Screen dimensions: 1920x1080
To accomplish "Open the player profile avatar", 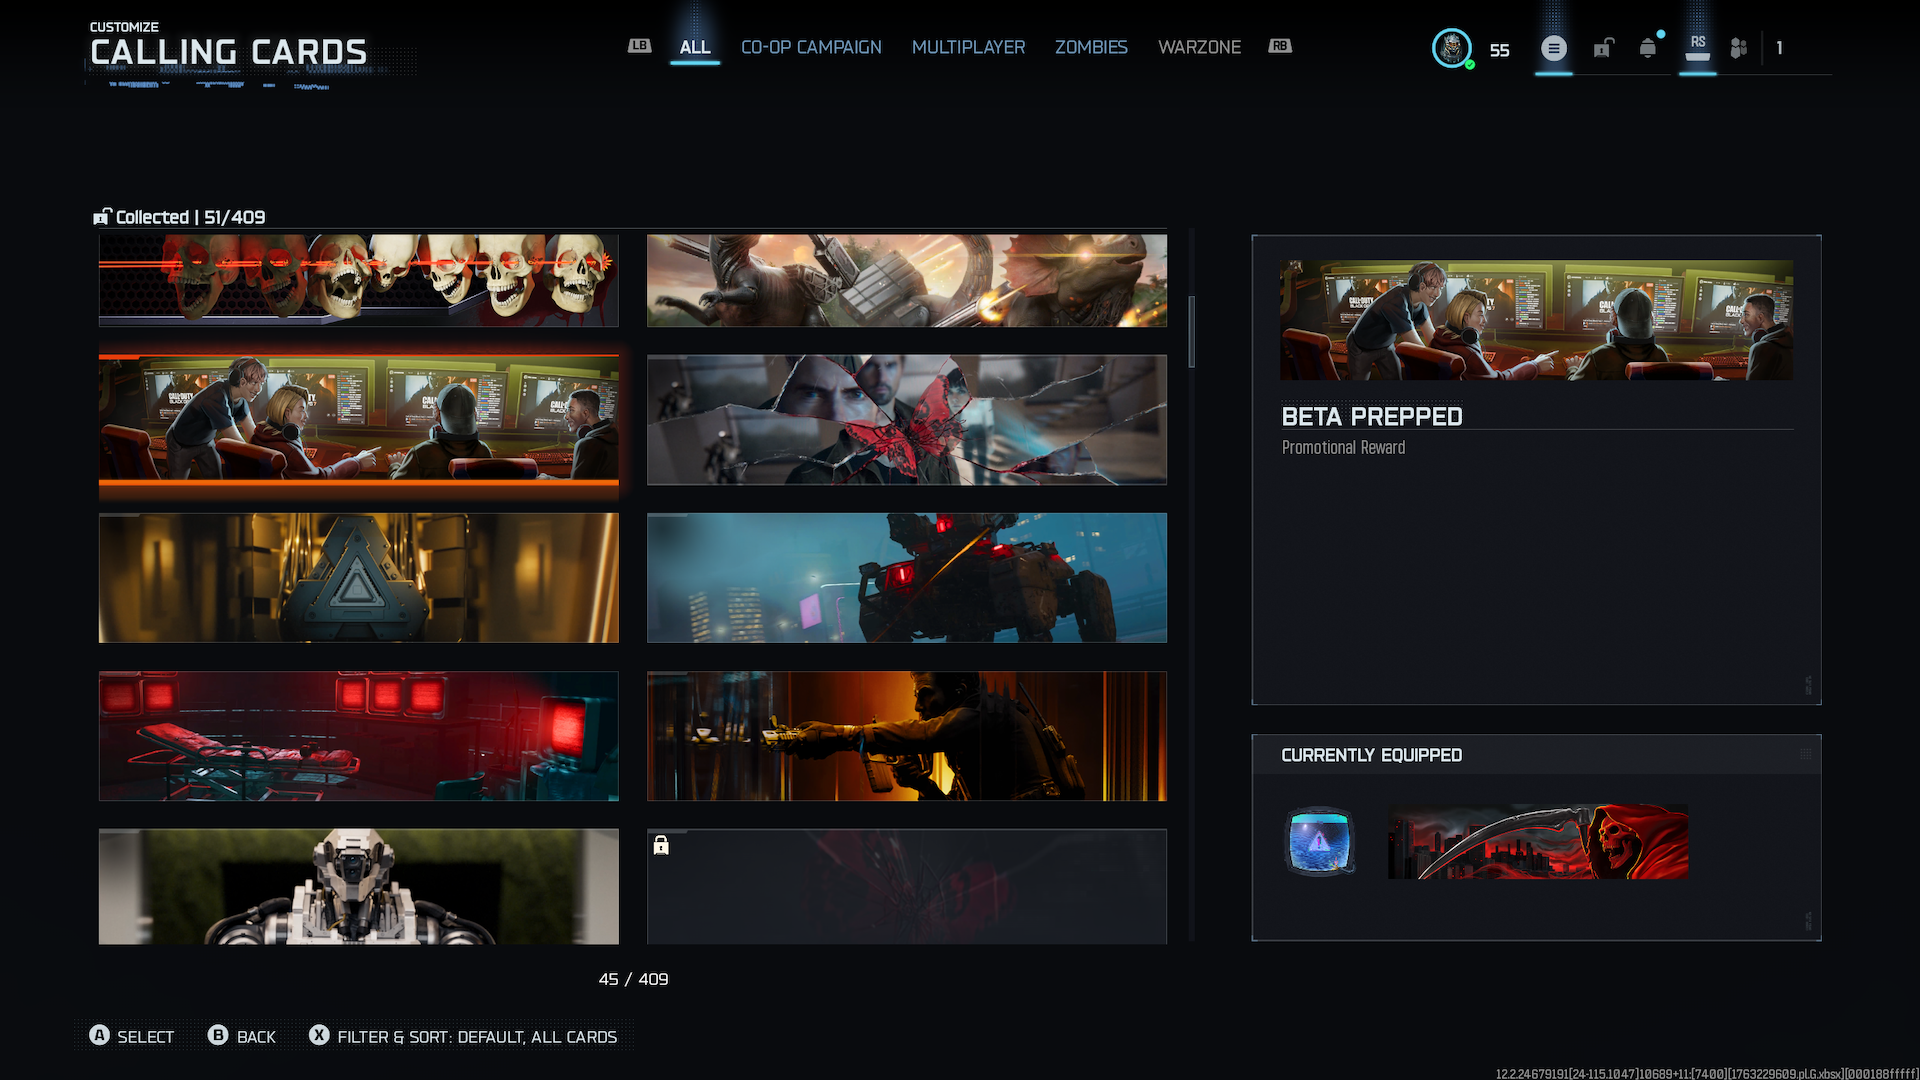I will 1452,48.
